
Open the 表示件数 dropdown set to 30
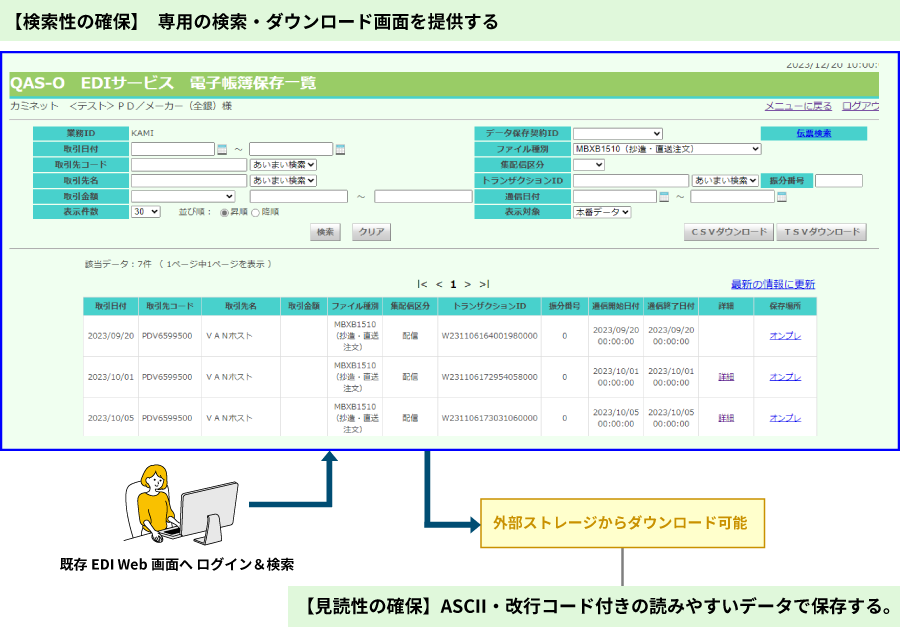[x=144, y=211]
